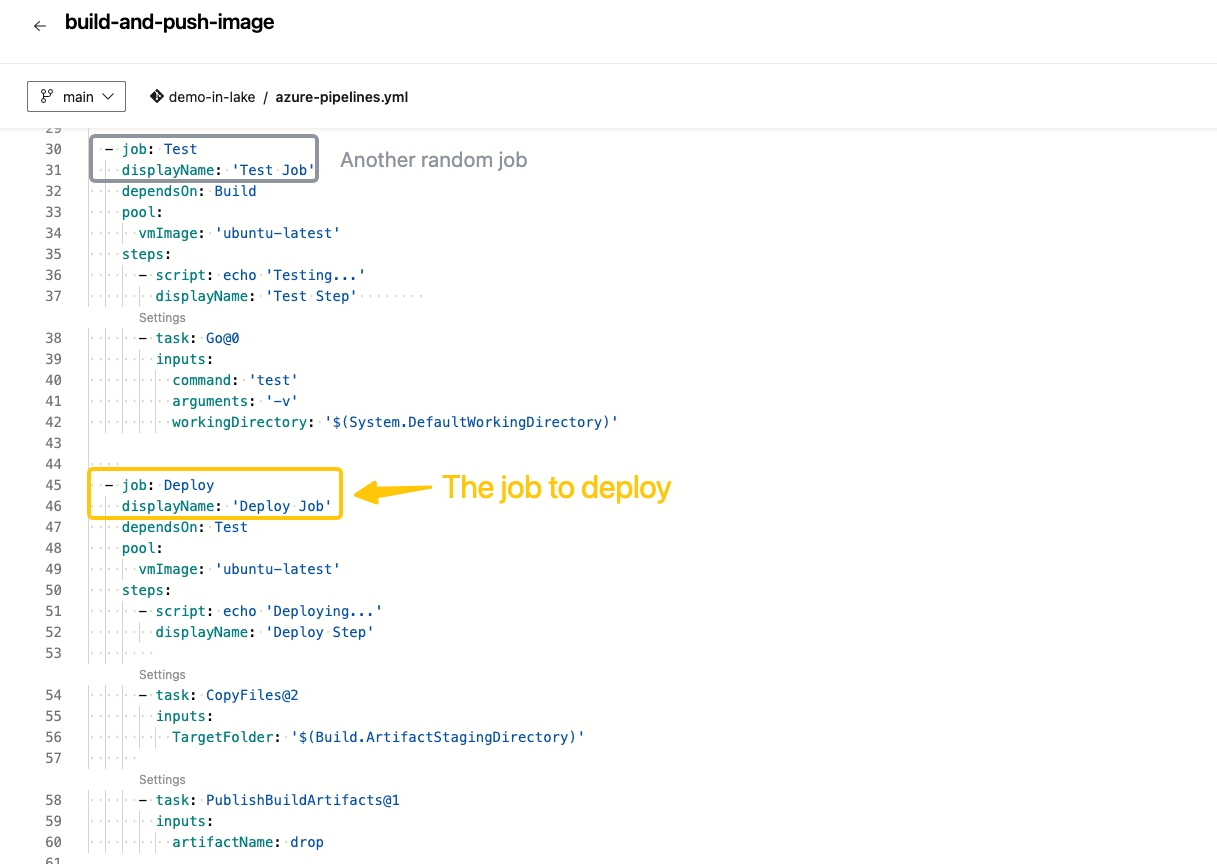Click line number 30 beside 'job: Test'
1217x864 pixels.
(x=53, y=148)
